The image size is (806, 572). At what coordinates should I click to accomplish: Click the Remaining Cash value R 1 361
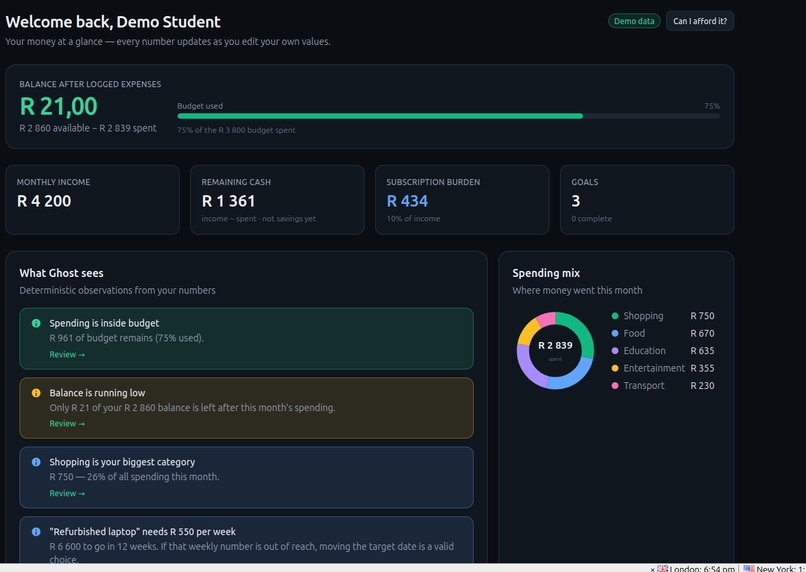tap(228, 201)
